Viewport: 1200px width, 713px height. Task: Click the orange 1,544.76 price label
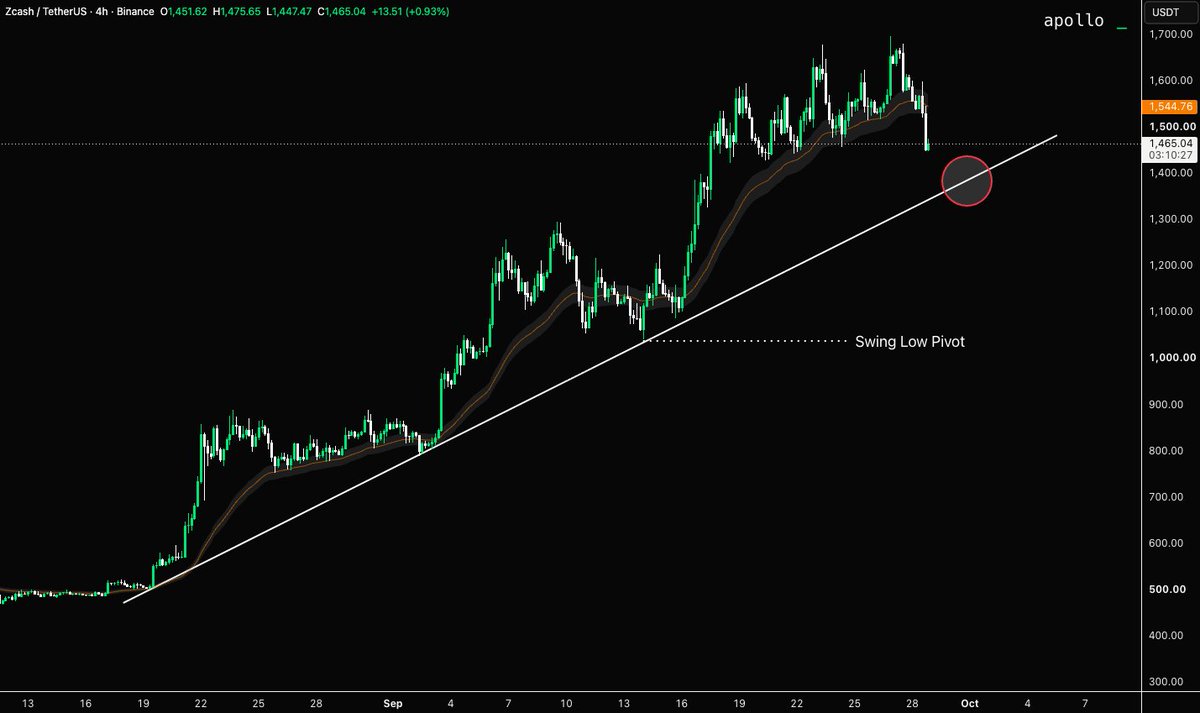[1169, 106]
